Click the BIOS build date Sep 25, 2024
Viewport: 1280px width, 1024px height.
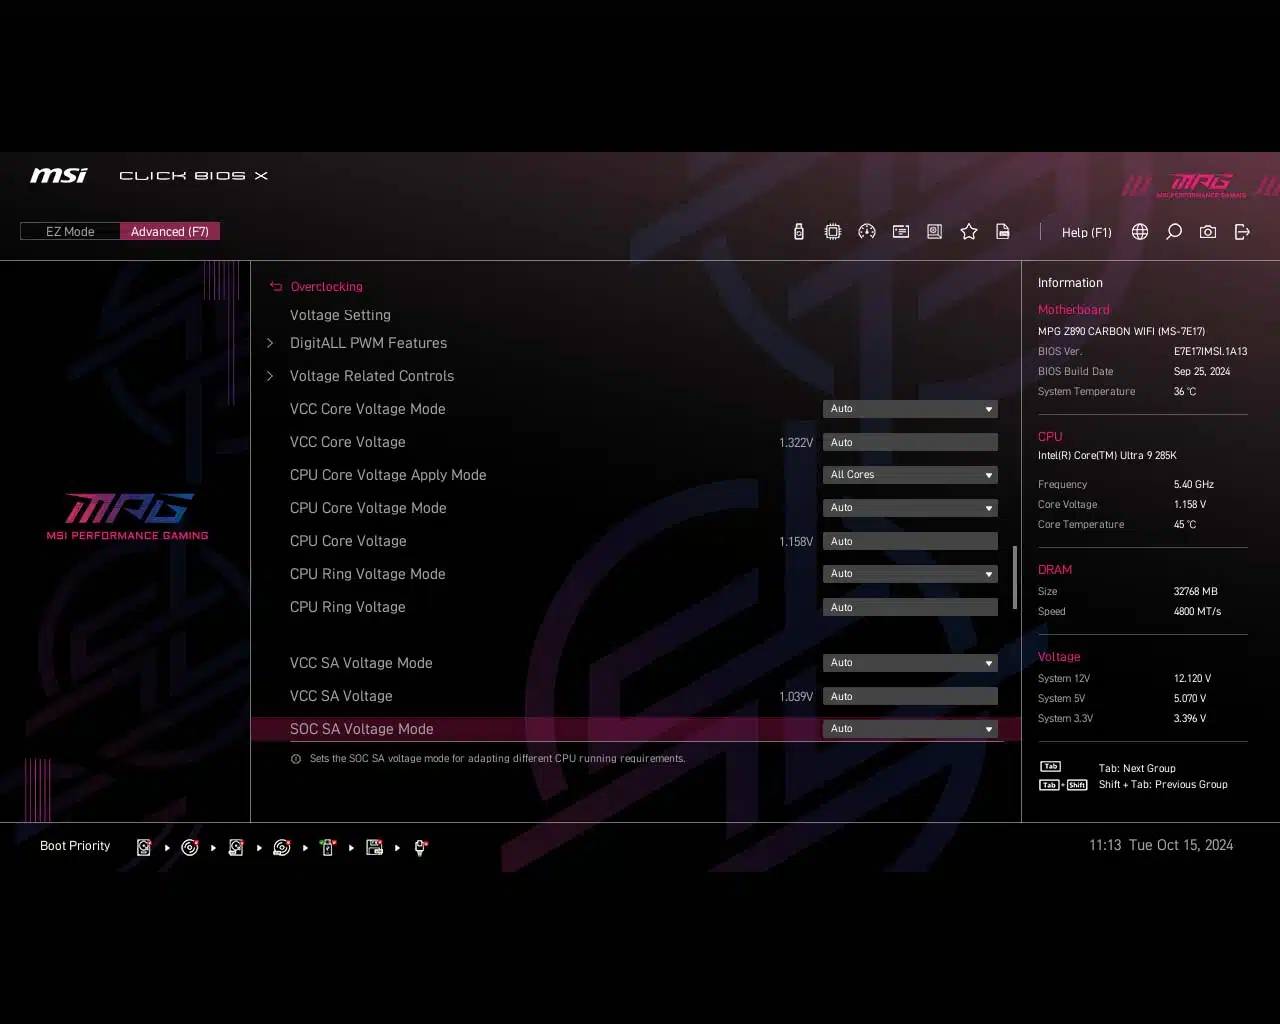pyautogui.click(x=1202, y=371)
